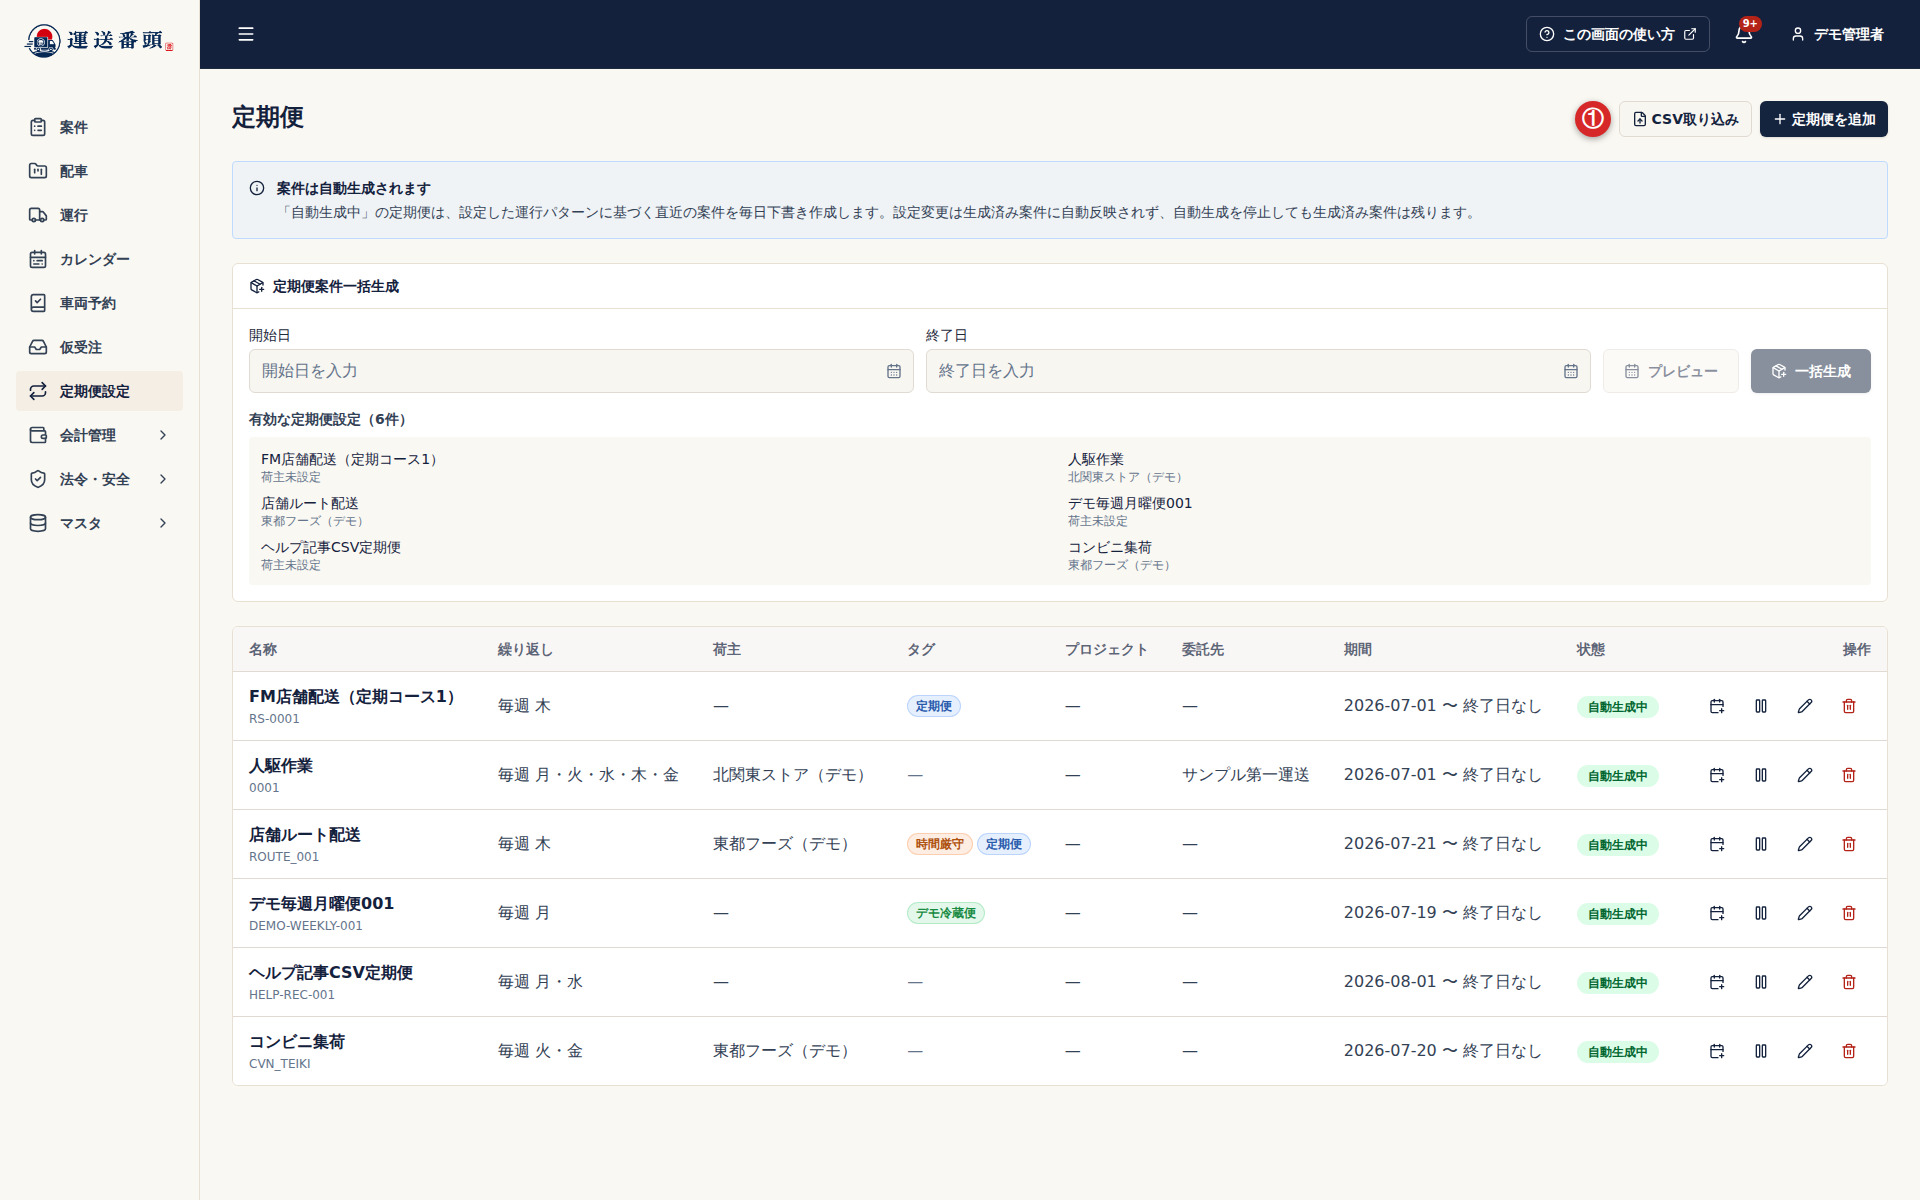Click the 名称 column header
This screenshot has width=1920, height=1200.
coord(263,650)
